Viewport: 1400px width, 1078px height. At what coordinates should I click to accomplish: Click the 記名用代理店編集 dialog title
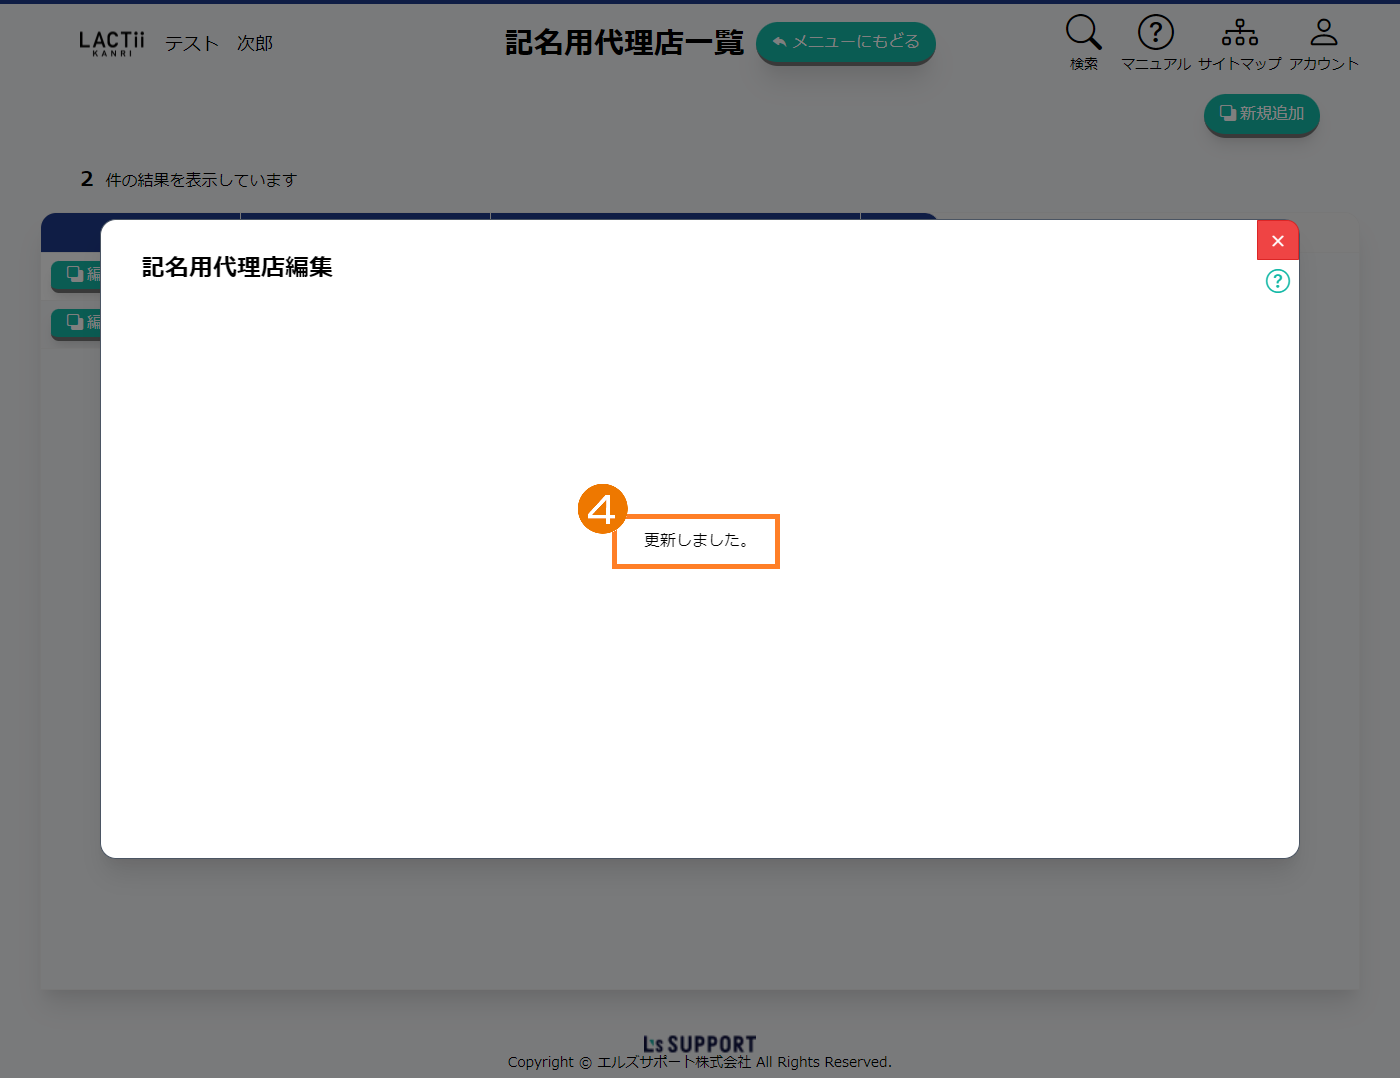pos(237,267)
